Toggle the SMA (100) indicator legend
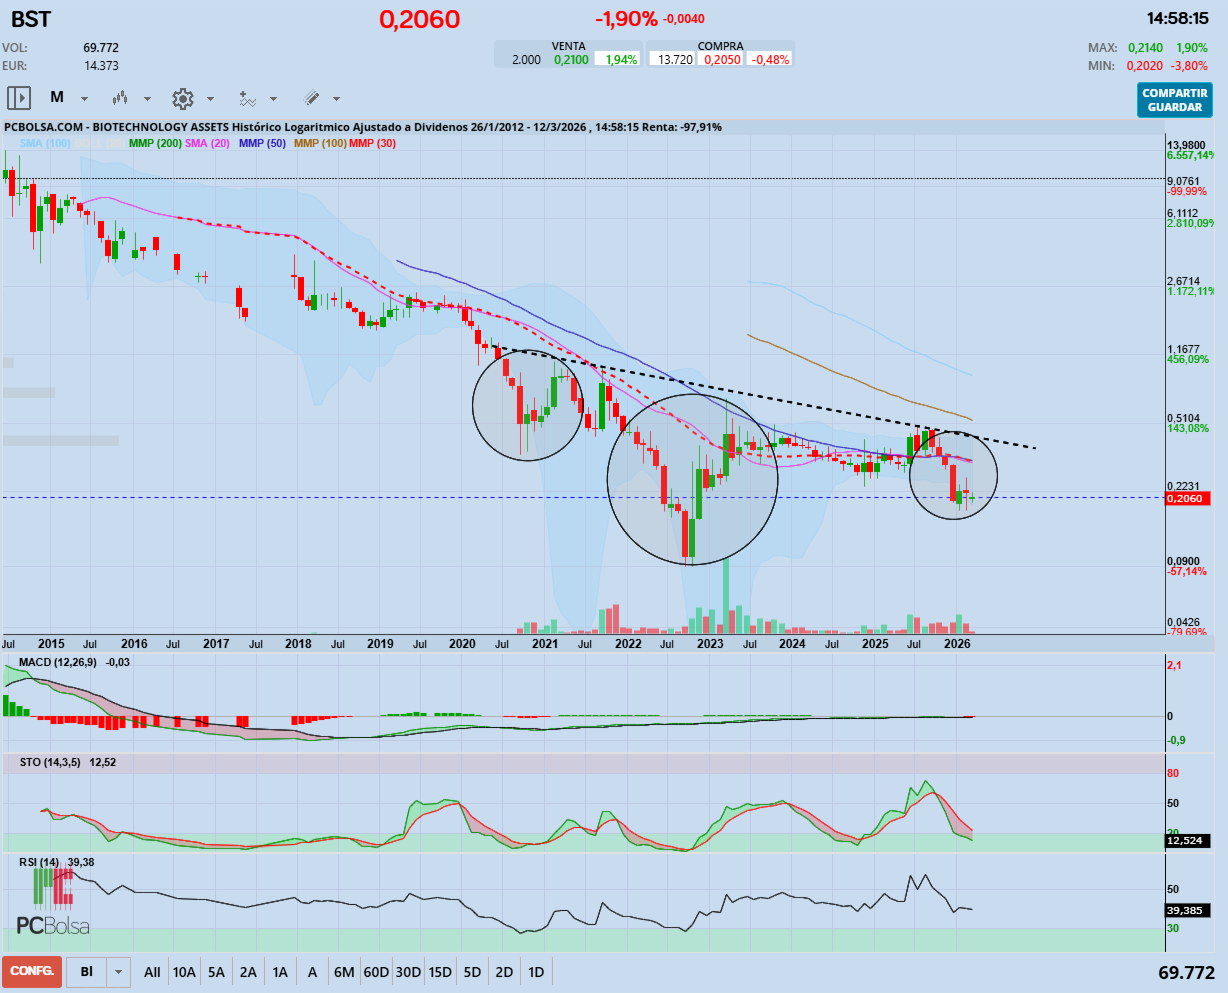1228x993 pixels. click(45, 144)
